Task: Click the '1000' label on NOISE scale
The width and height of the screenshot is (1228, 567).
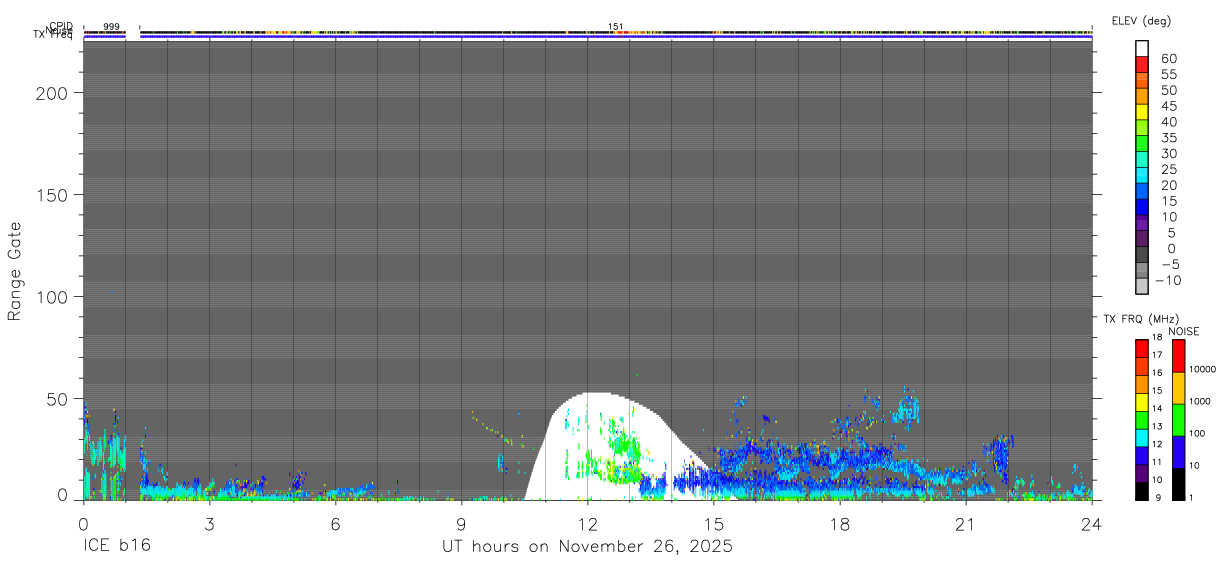Action: click(1202, 401)
